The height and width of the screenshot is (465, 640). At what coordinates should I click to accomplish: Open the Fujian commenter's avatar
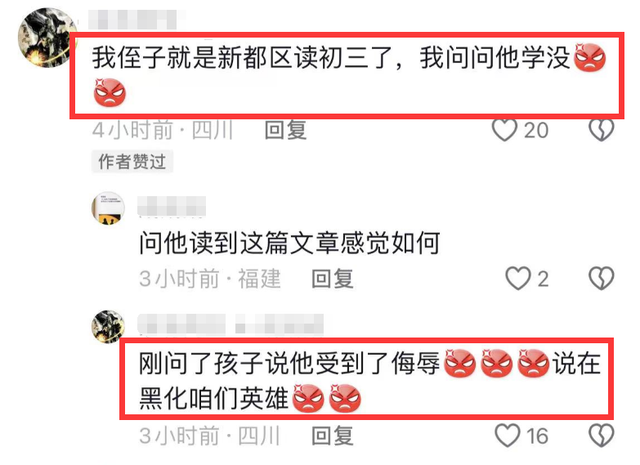tap(108, 208)
